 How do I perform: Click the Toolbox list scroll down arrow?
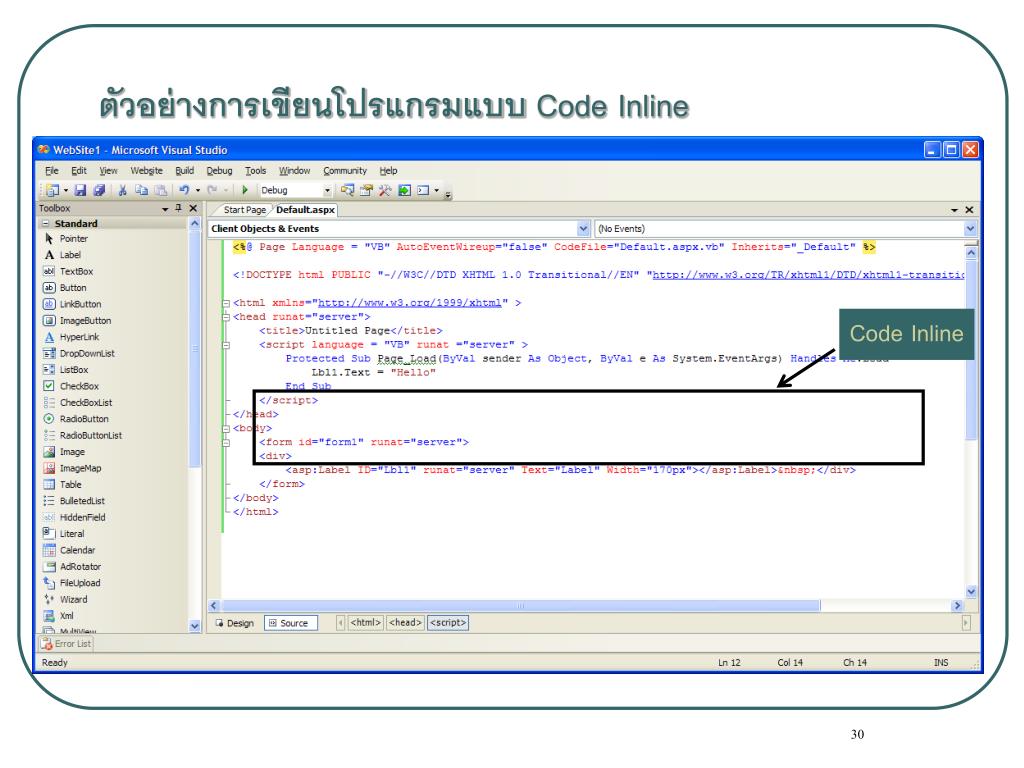[x=194, y=626]
